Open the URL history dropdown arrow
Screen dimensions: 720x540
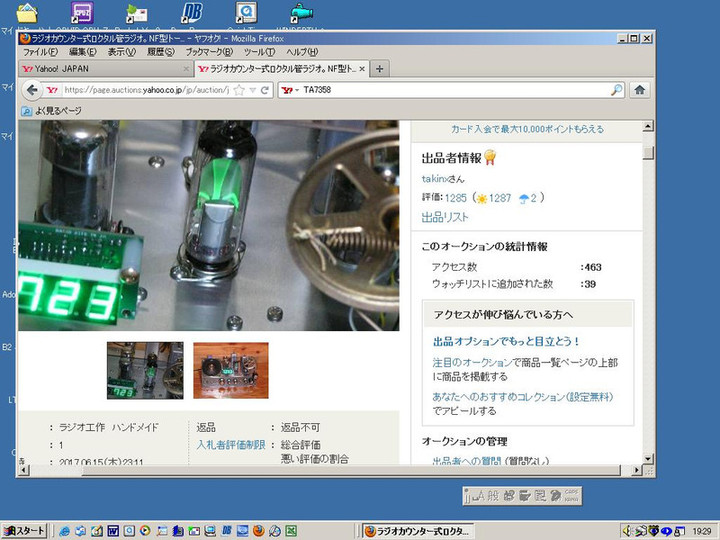pos(252,90)
